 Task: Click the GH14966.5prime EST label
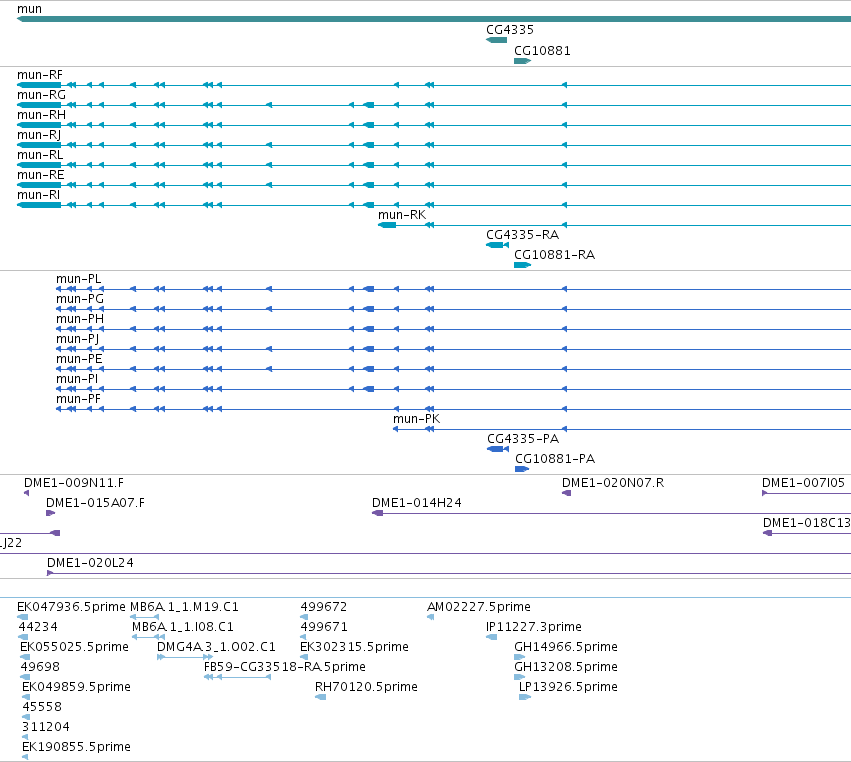click(x=566, y=647)
